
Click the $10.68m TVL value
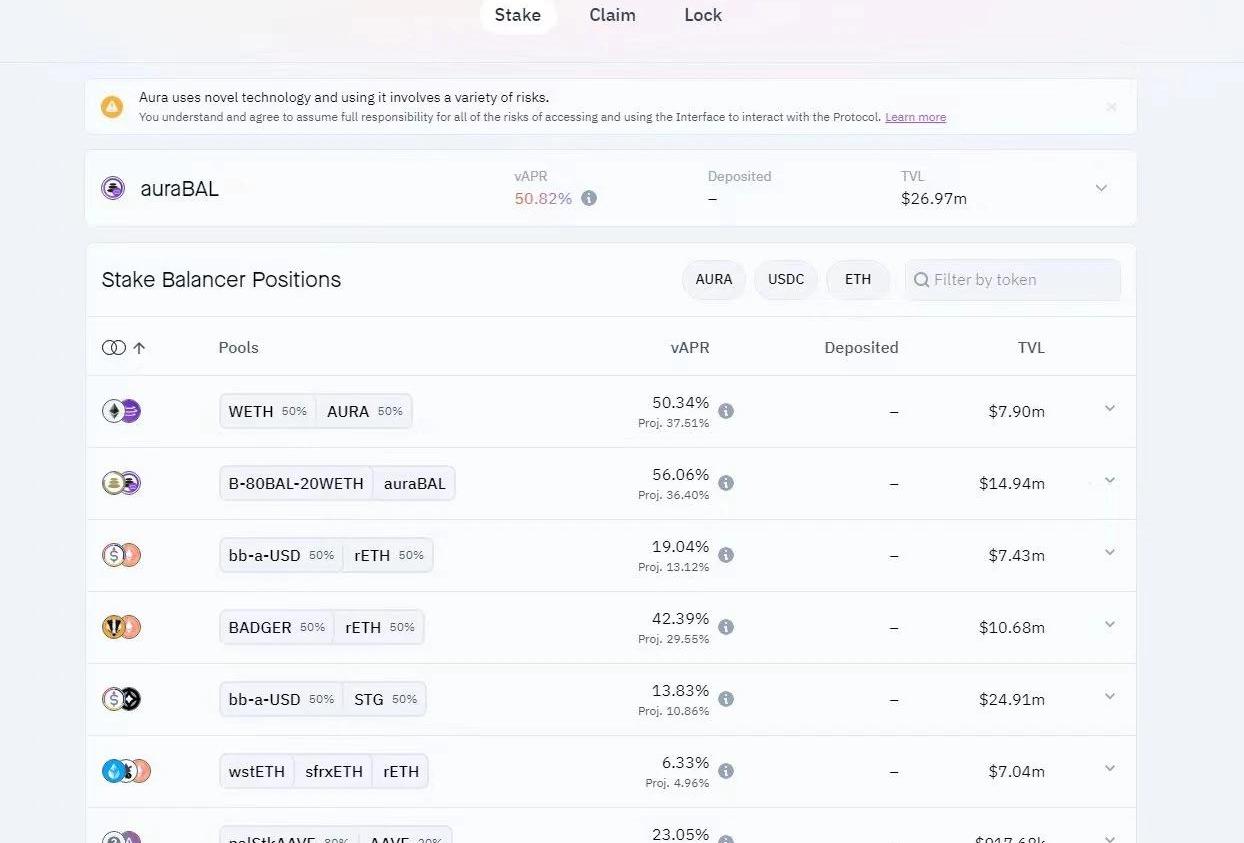[1012, 627]
